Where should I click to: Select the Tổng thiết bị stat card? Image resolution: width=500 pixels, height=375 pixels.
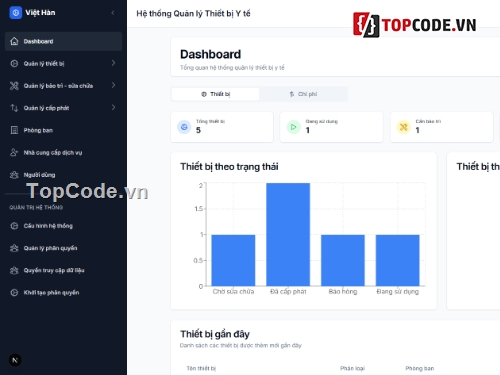point(222,127)
